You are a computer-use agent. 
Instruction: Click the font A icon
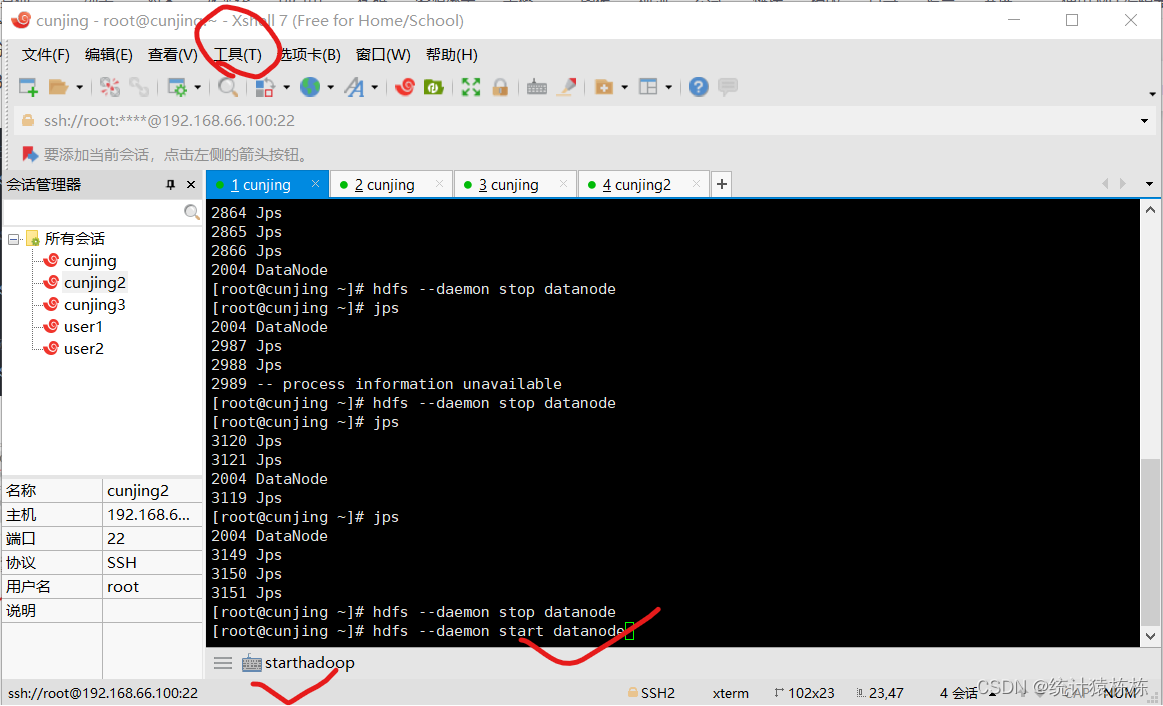(x=355, y=87)
